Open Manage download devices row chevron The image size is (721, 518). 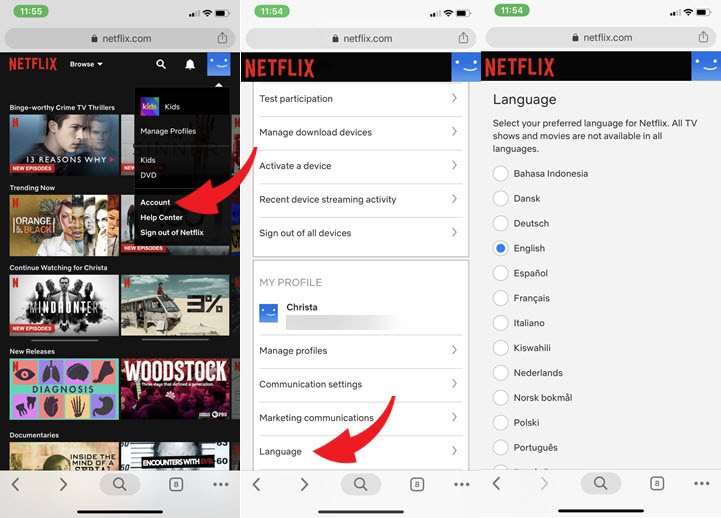point(454,131)
